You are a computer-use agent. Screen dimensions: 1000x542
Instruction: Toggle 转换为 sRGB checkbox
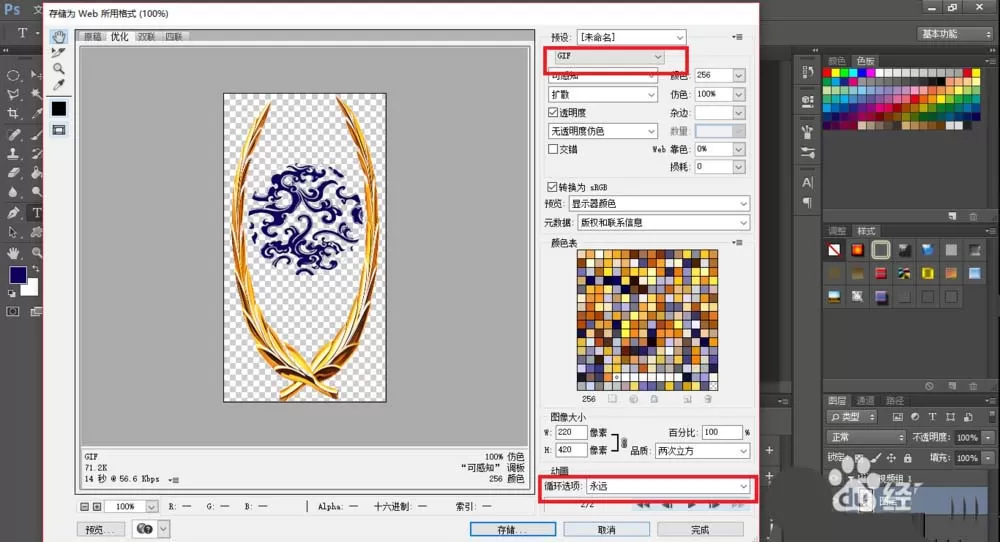[x=552, y=187]
